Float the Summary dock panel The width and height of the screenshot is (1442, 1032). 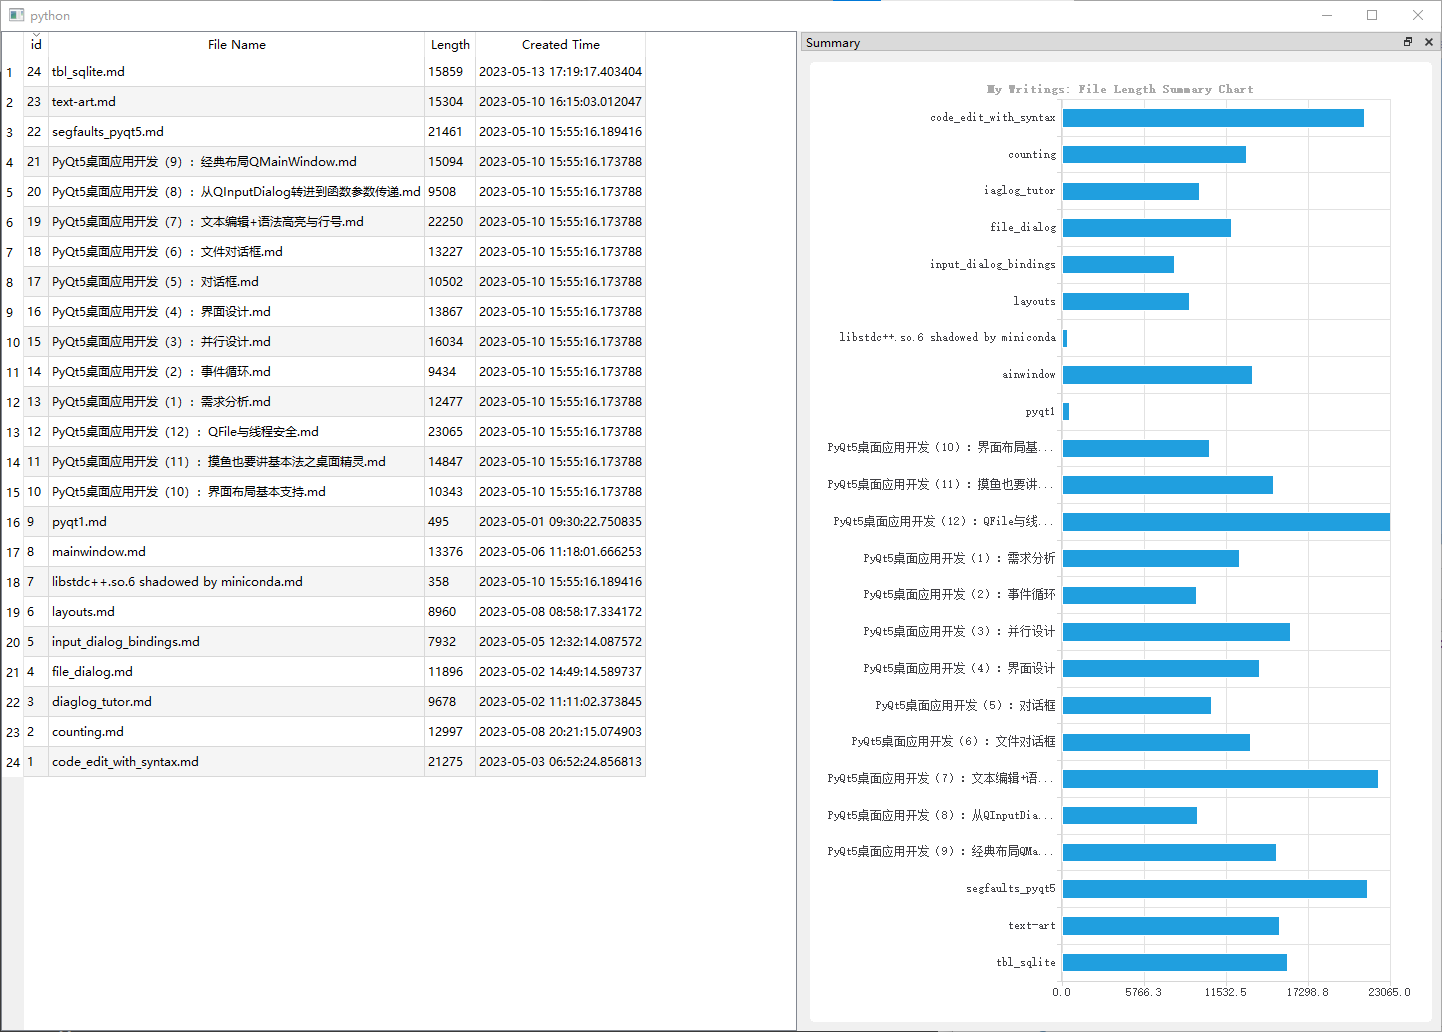click(1408, 42)
